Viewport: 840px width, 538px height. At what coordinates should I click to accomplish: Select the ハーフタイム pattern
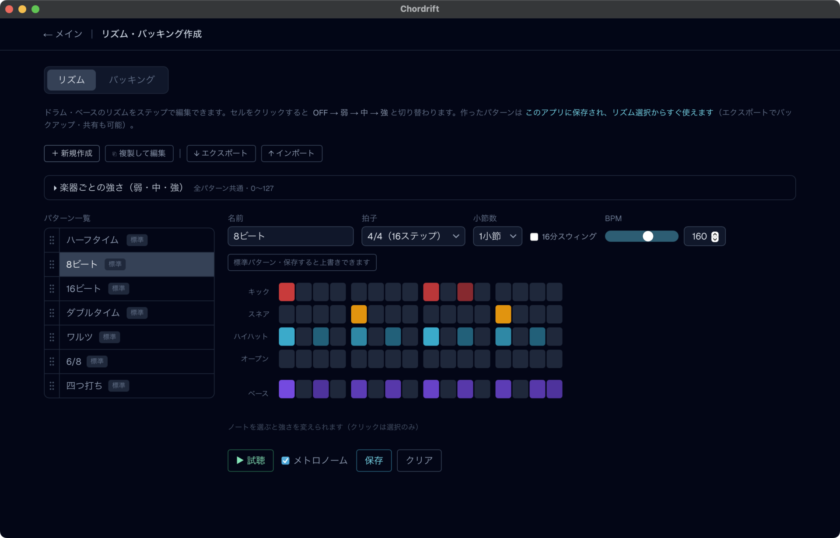pos(137,240)
